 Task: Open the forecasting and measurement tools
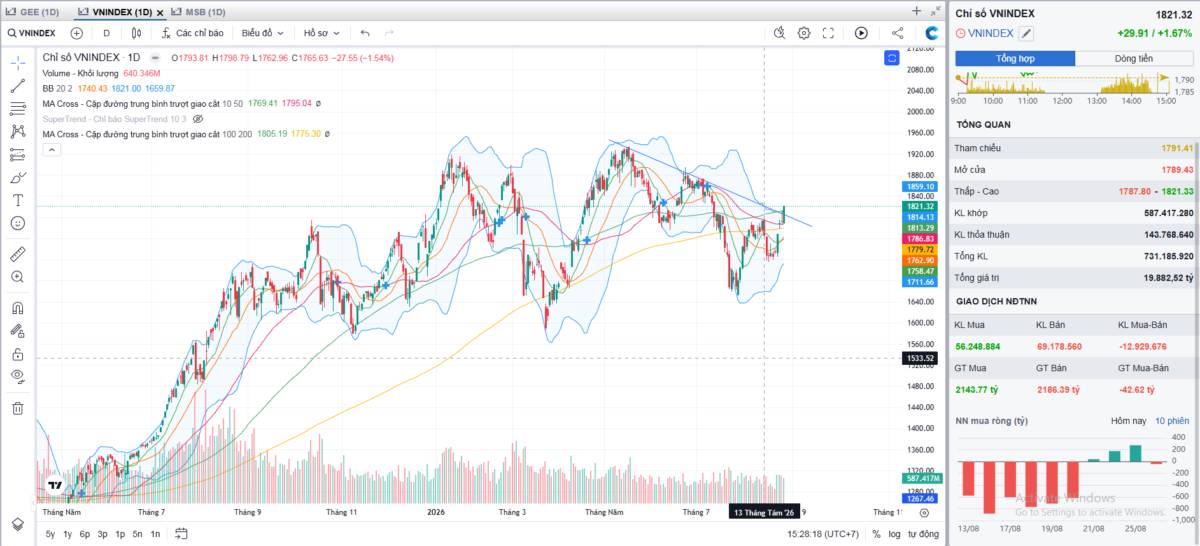[x=17, y=154]
